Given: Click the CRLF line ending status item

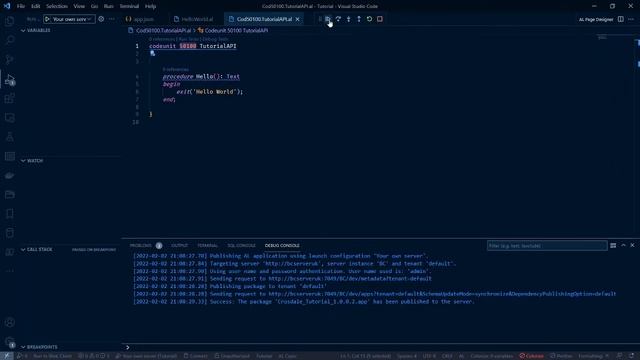Looking at the screenshot, I should pyautogui.click(x=447, y=356).
